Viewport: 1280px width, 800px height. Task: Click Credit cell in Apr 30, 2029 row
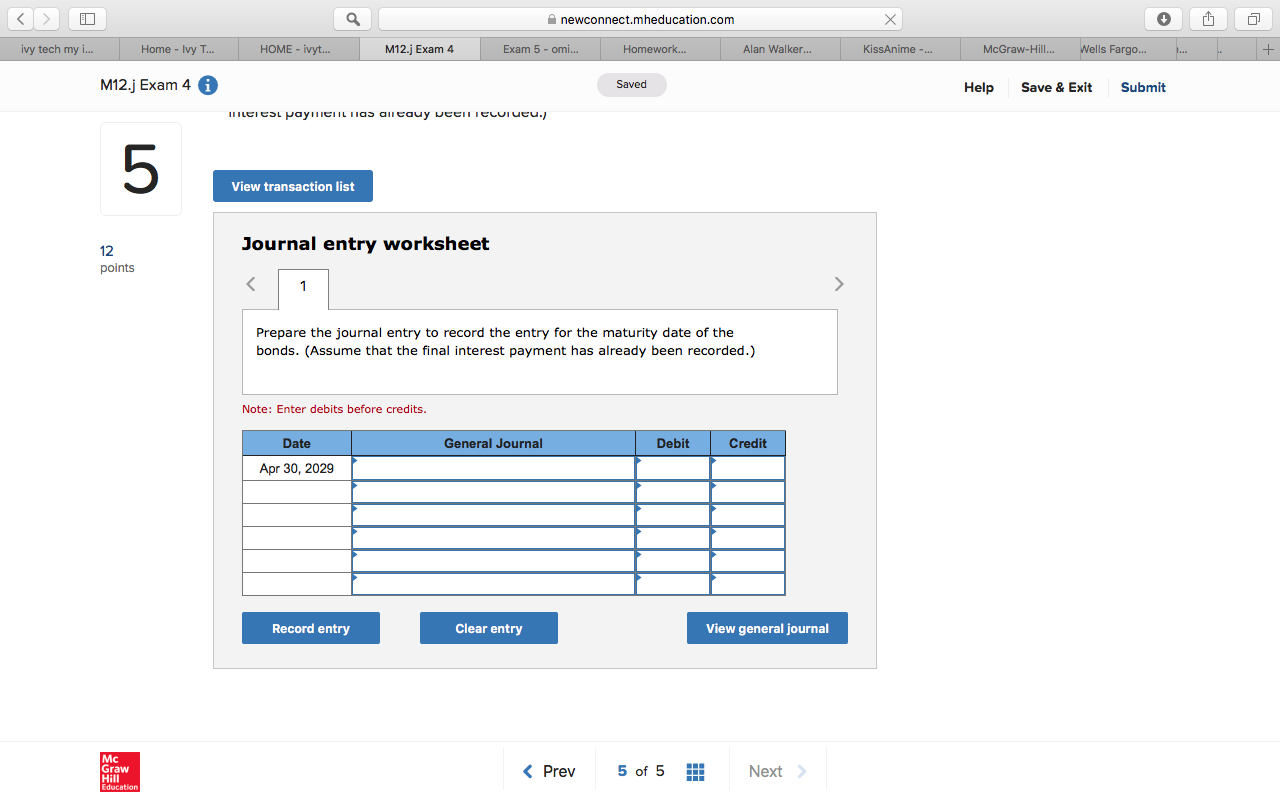(748, 468)
